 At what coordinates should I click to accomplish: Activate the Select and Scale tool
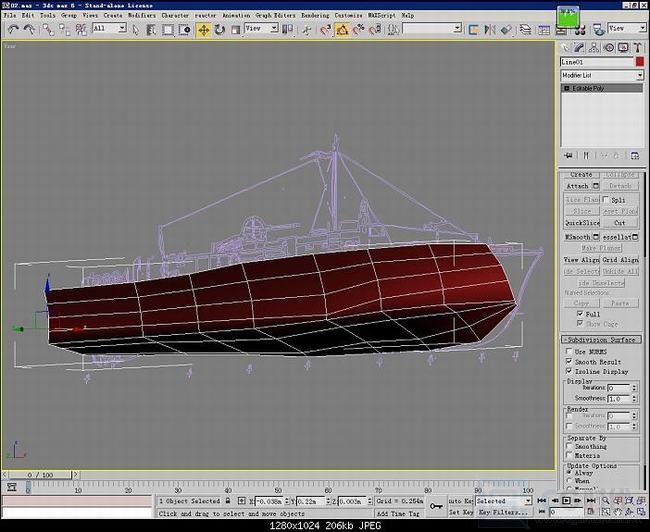click(x=235, y=29)
